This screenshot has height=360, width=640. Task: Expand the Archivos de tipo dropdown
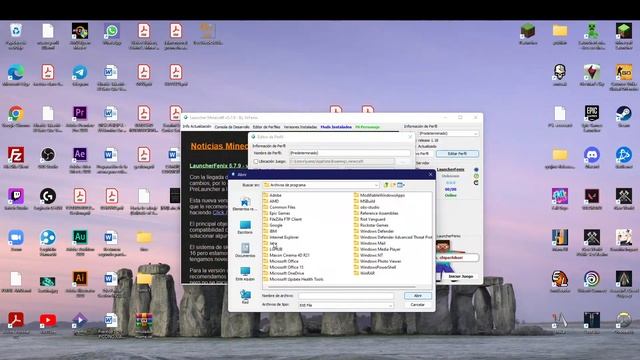click(390, 305)
